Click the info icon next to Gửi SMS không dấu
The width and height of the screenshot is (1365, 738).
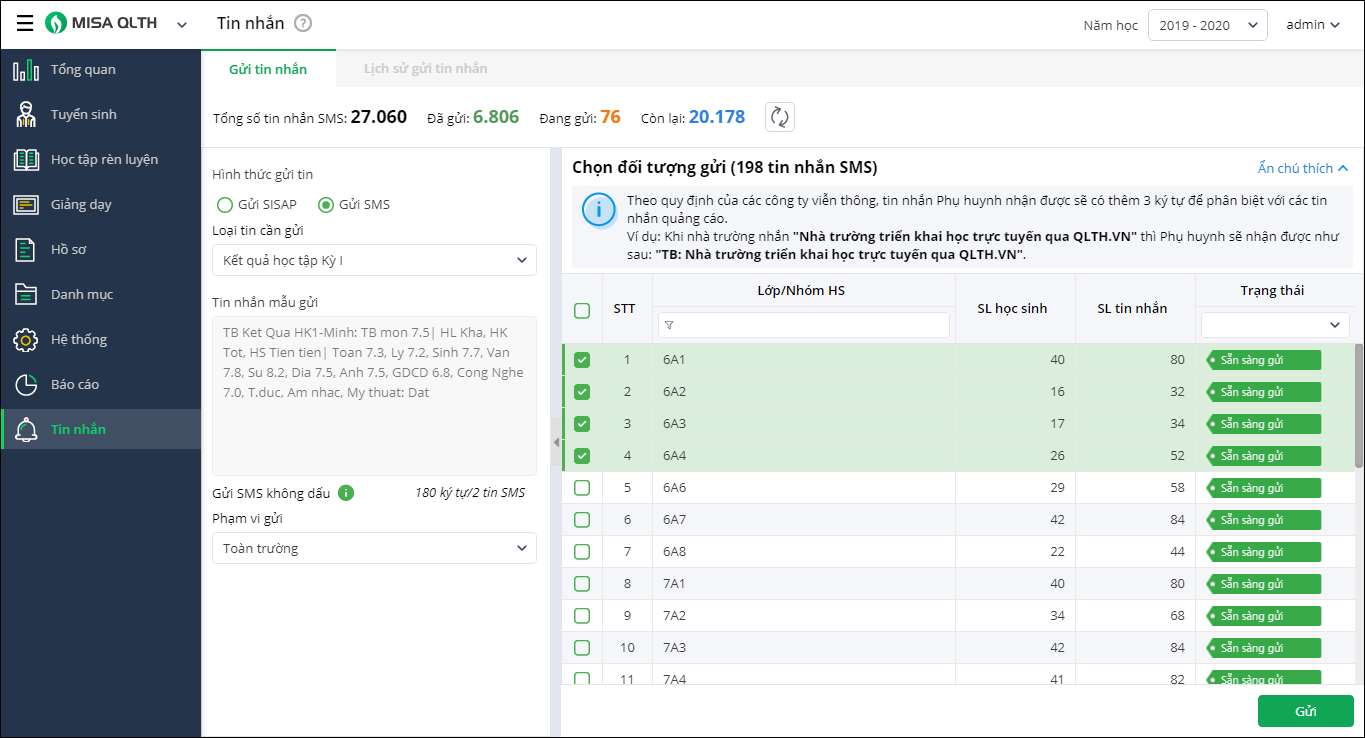coord(346,493)
